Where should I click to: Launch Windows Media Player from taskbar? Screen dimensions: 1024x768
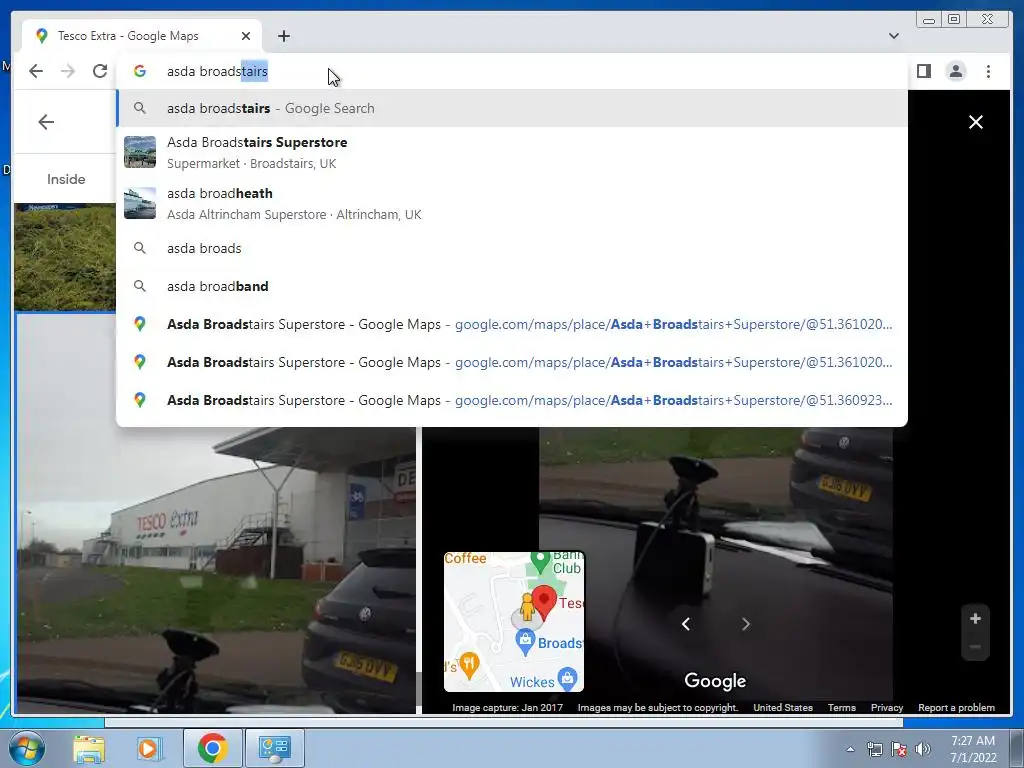point(149,749)
